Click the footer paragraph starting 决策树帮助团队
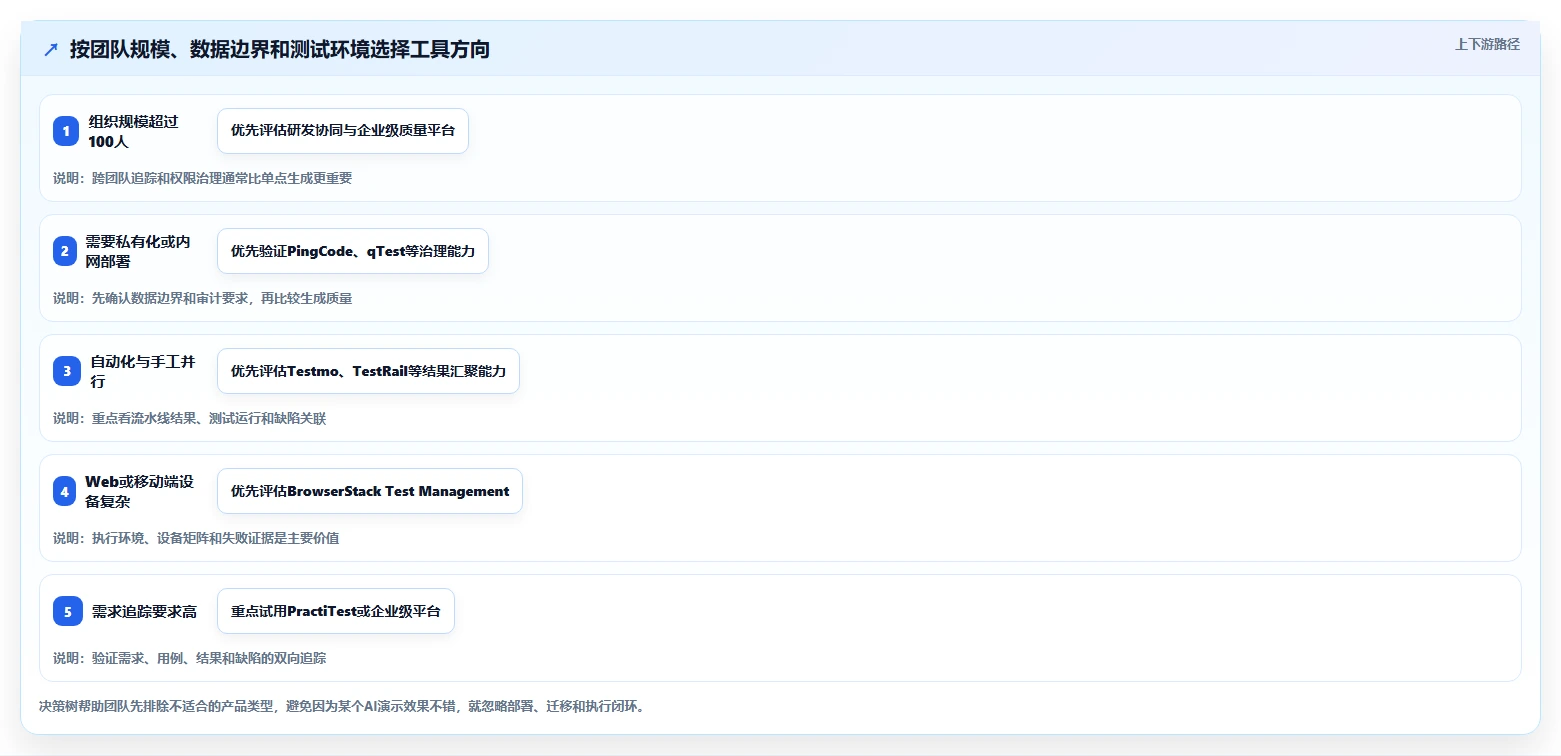 pyautogui.click(x=343, y=707)
